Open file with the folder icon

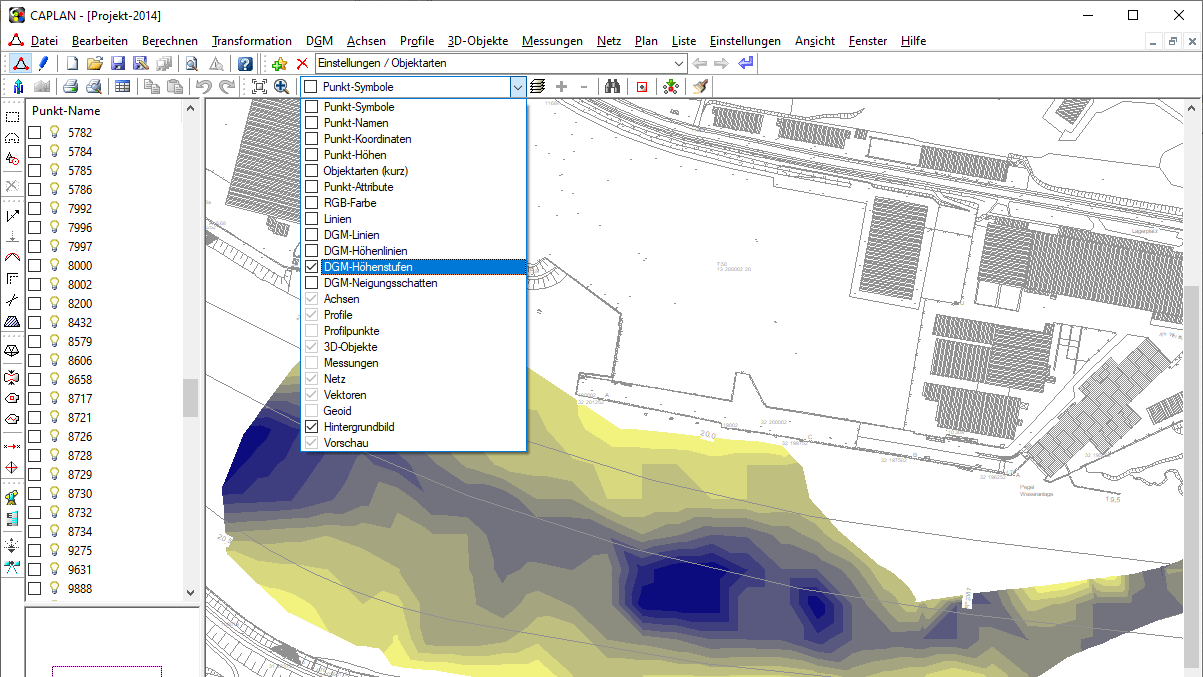point(95,63)
